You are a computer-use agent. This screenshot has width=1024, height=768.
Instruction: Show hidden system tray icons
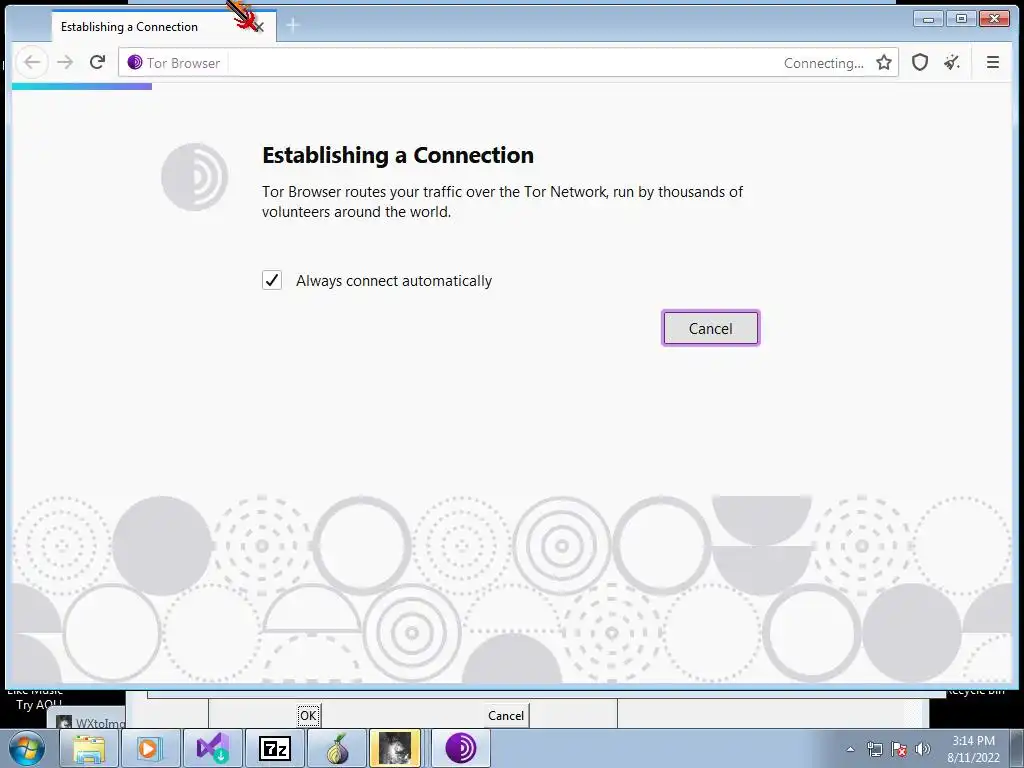point(850,749)
